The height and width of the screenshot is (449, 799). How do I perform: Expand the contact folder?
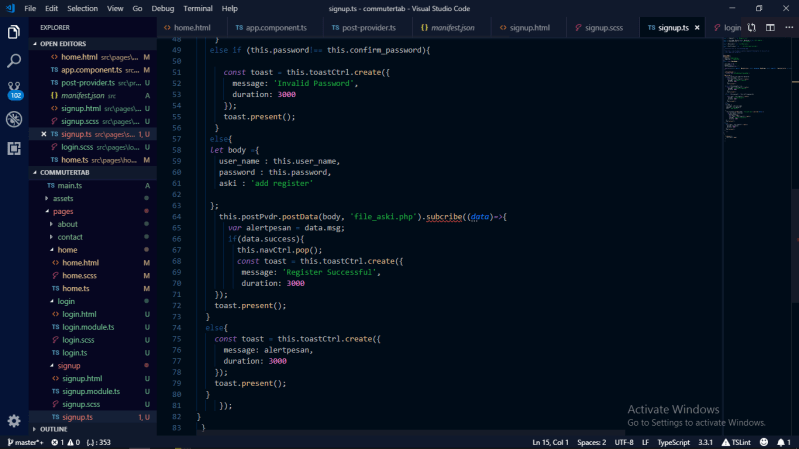(x=93, y=237)
